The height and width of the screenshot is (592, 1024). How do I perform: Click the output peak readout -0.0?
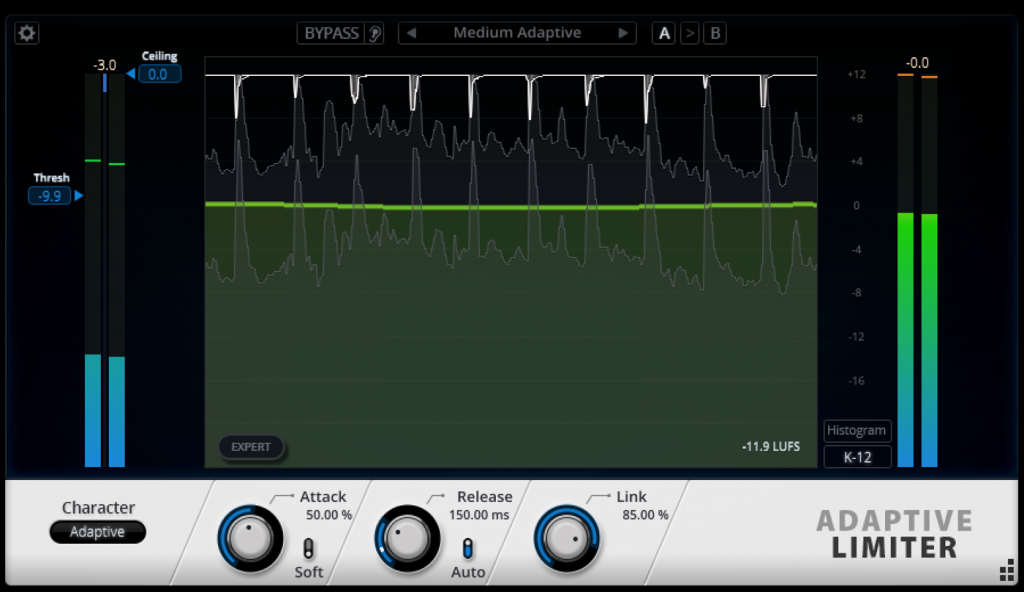pos(917,63)
